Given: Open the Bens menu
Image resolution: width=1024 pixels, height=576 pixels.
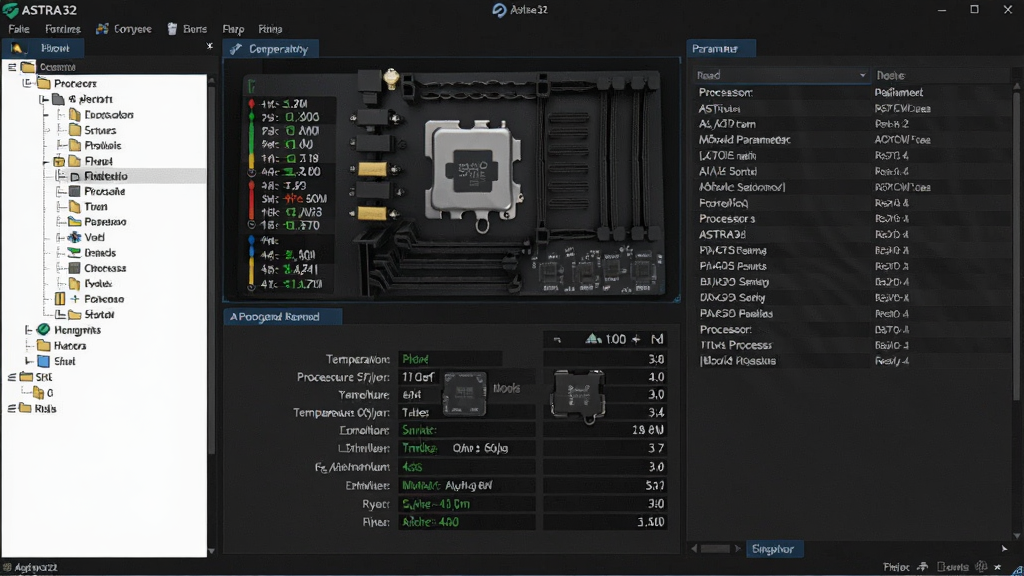Looking at the screenshot, I should coord(195,29).
